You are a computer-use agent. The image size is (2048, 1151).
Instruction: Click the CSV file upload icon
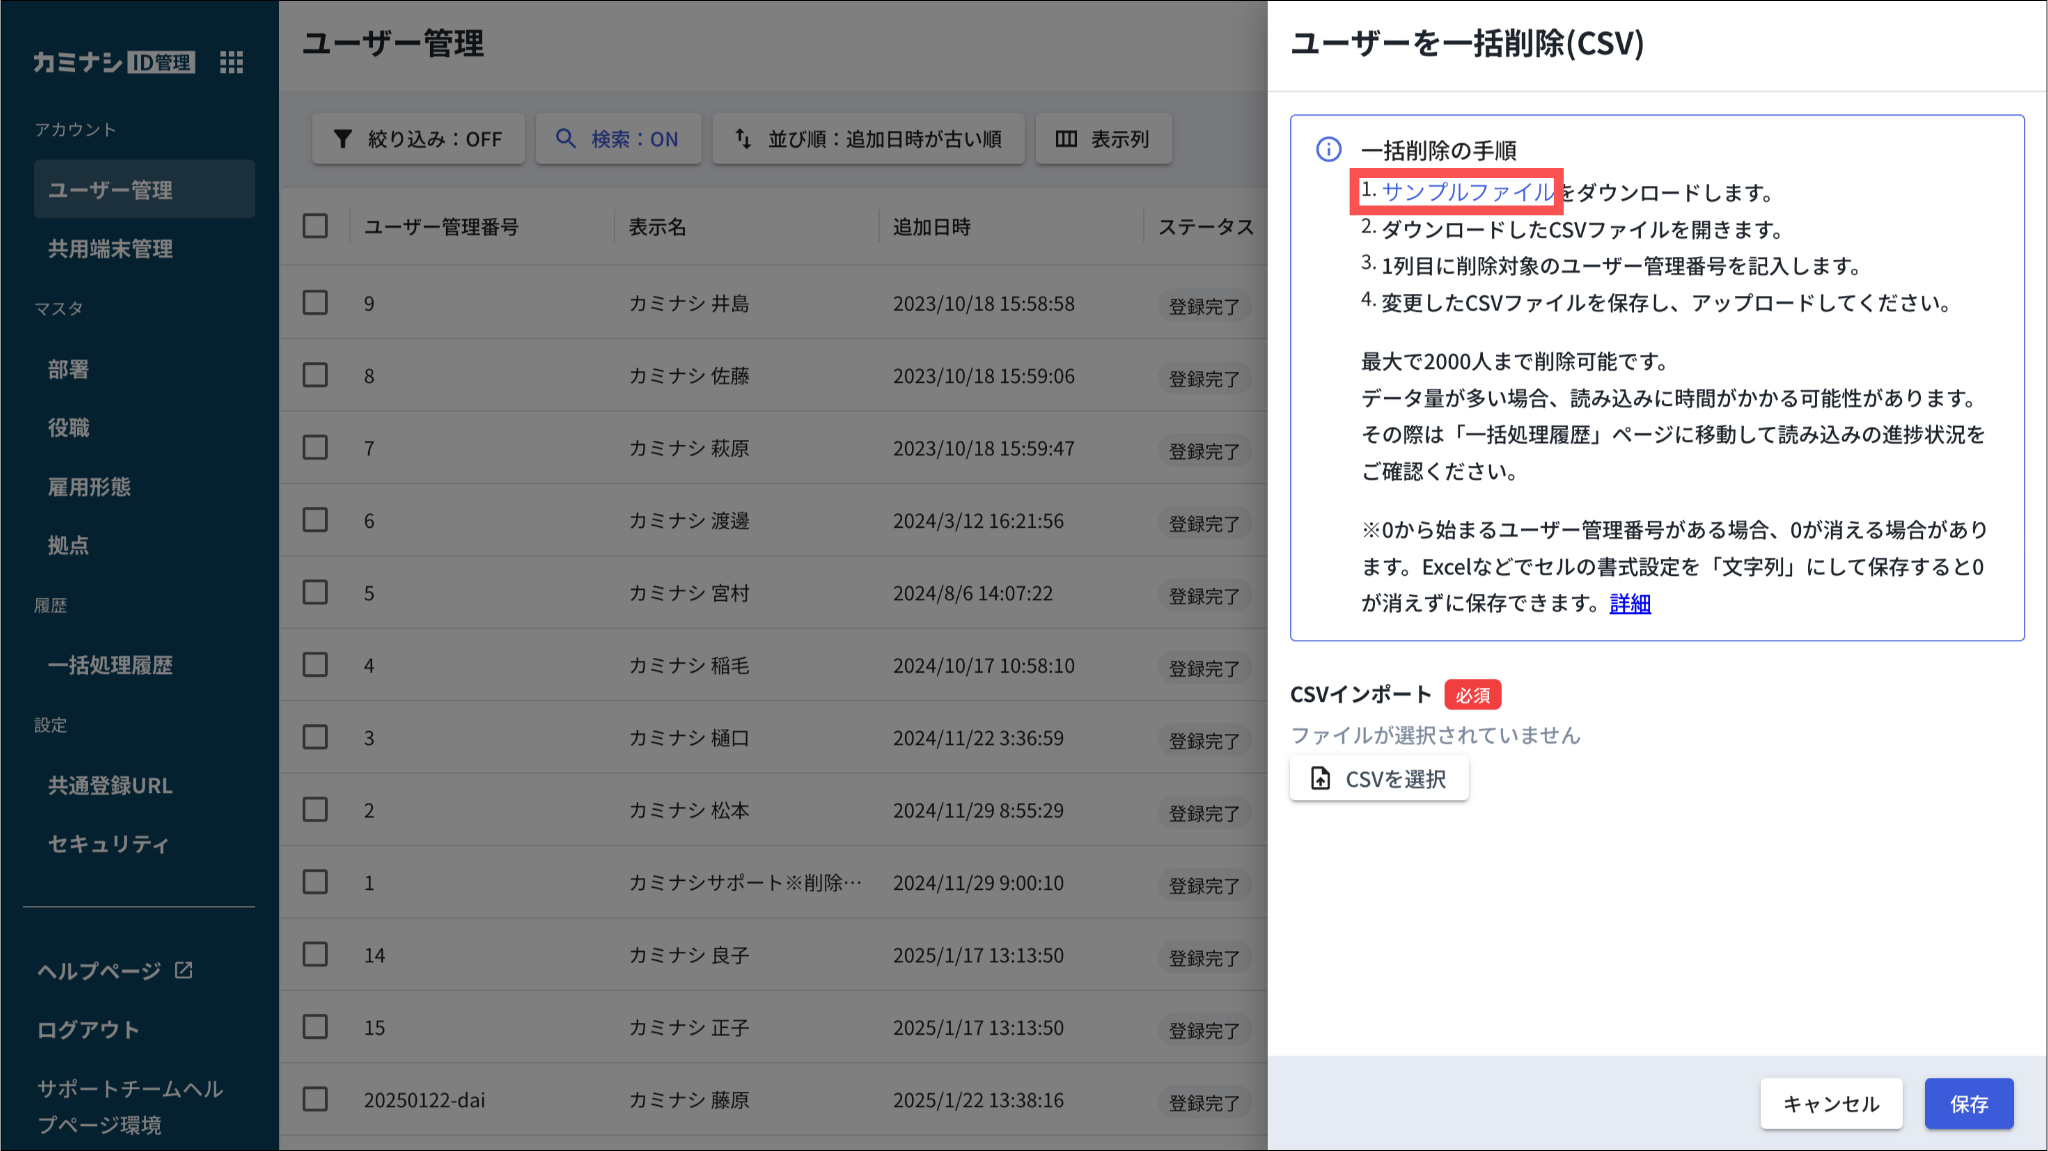point(1320,779)
